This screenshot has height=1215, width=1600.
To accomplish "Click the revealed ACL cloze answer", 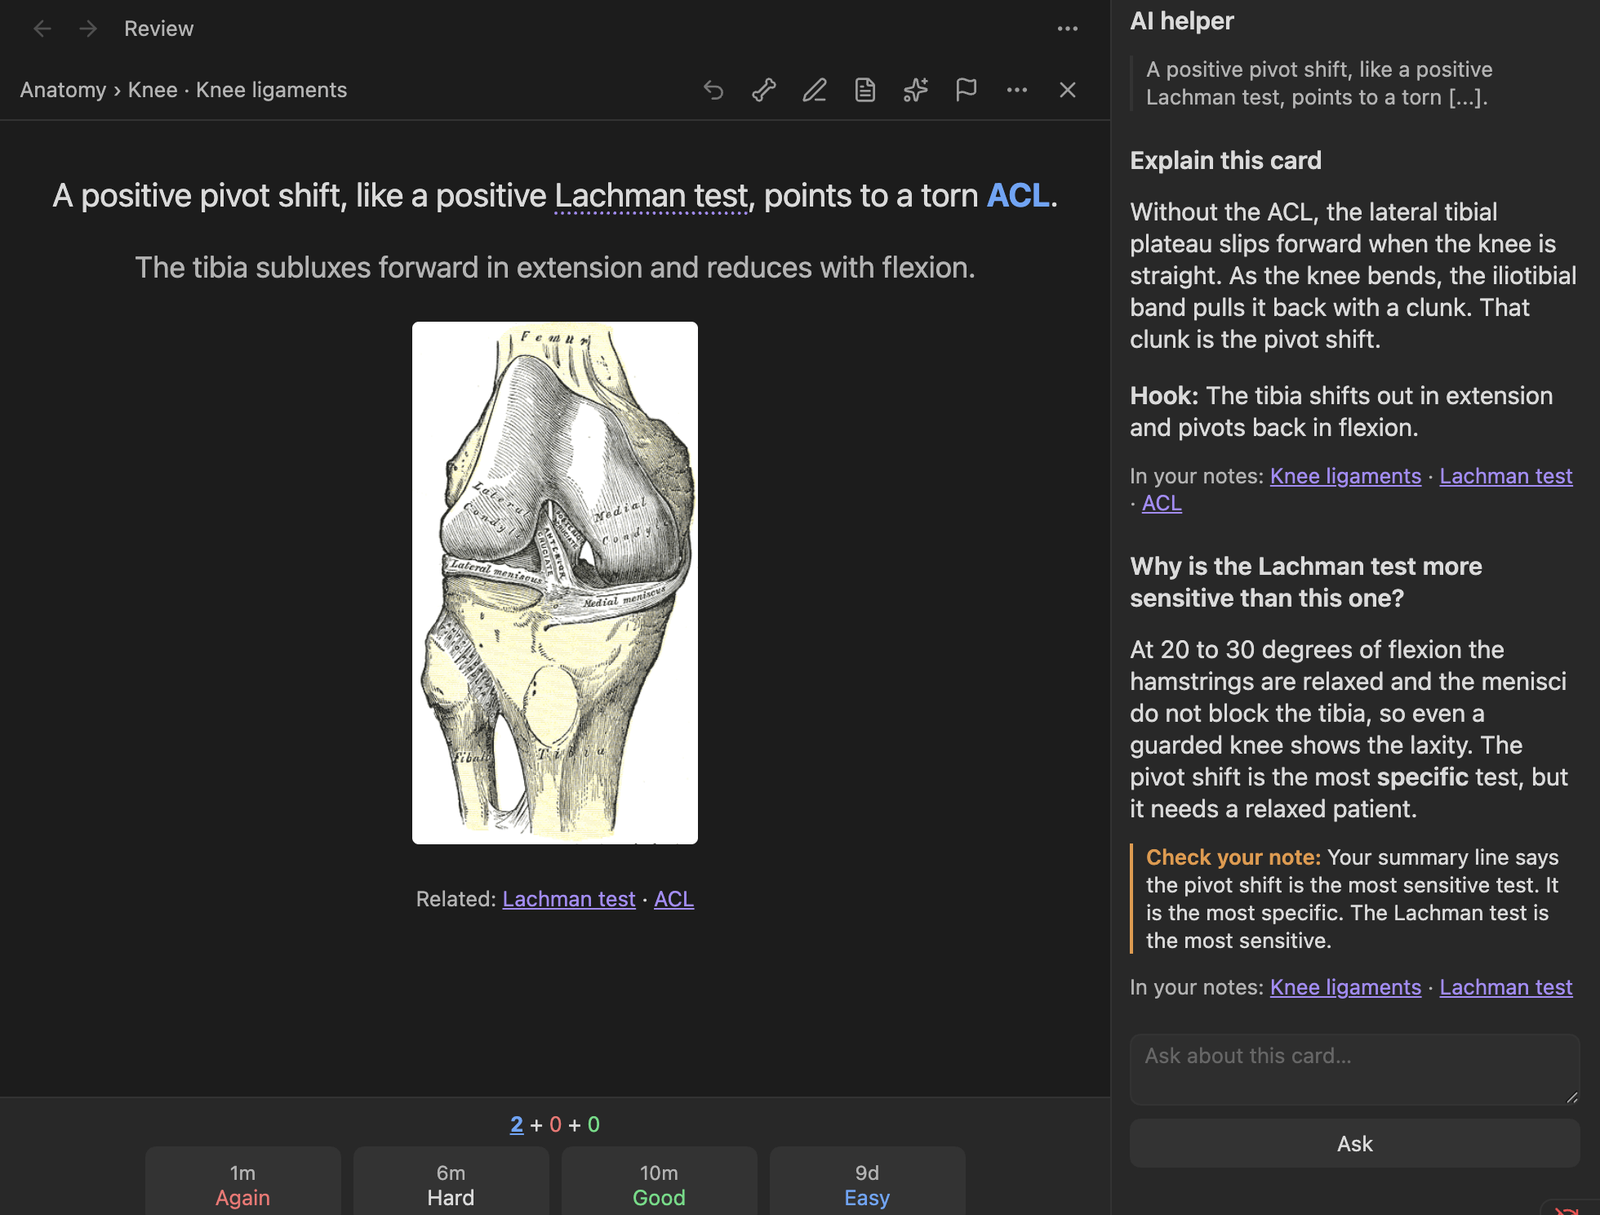I will tap(1018, 196).
